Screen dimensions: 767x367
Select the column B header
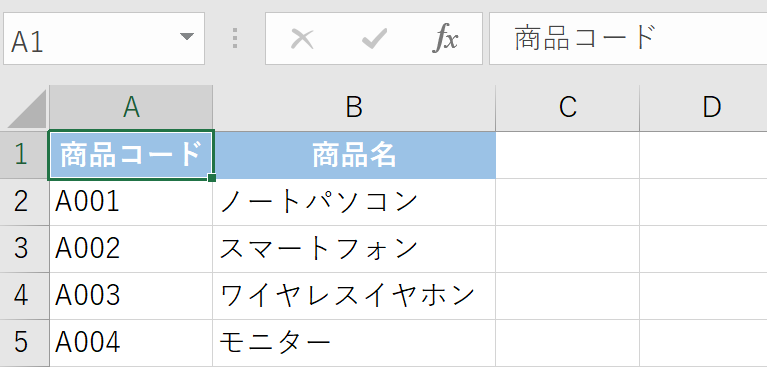tap(354, 108)
